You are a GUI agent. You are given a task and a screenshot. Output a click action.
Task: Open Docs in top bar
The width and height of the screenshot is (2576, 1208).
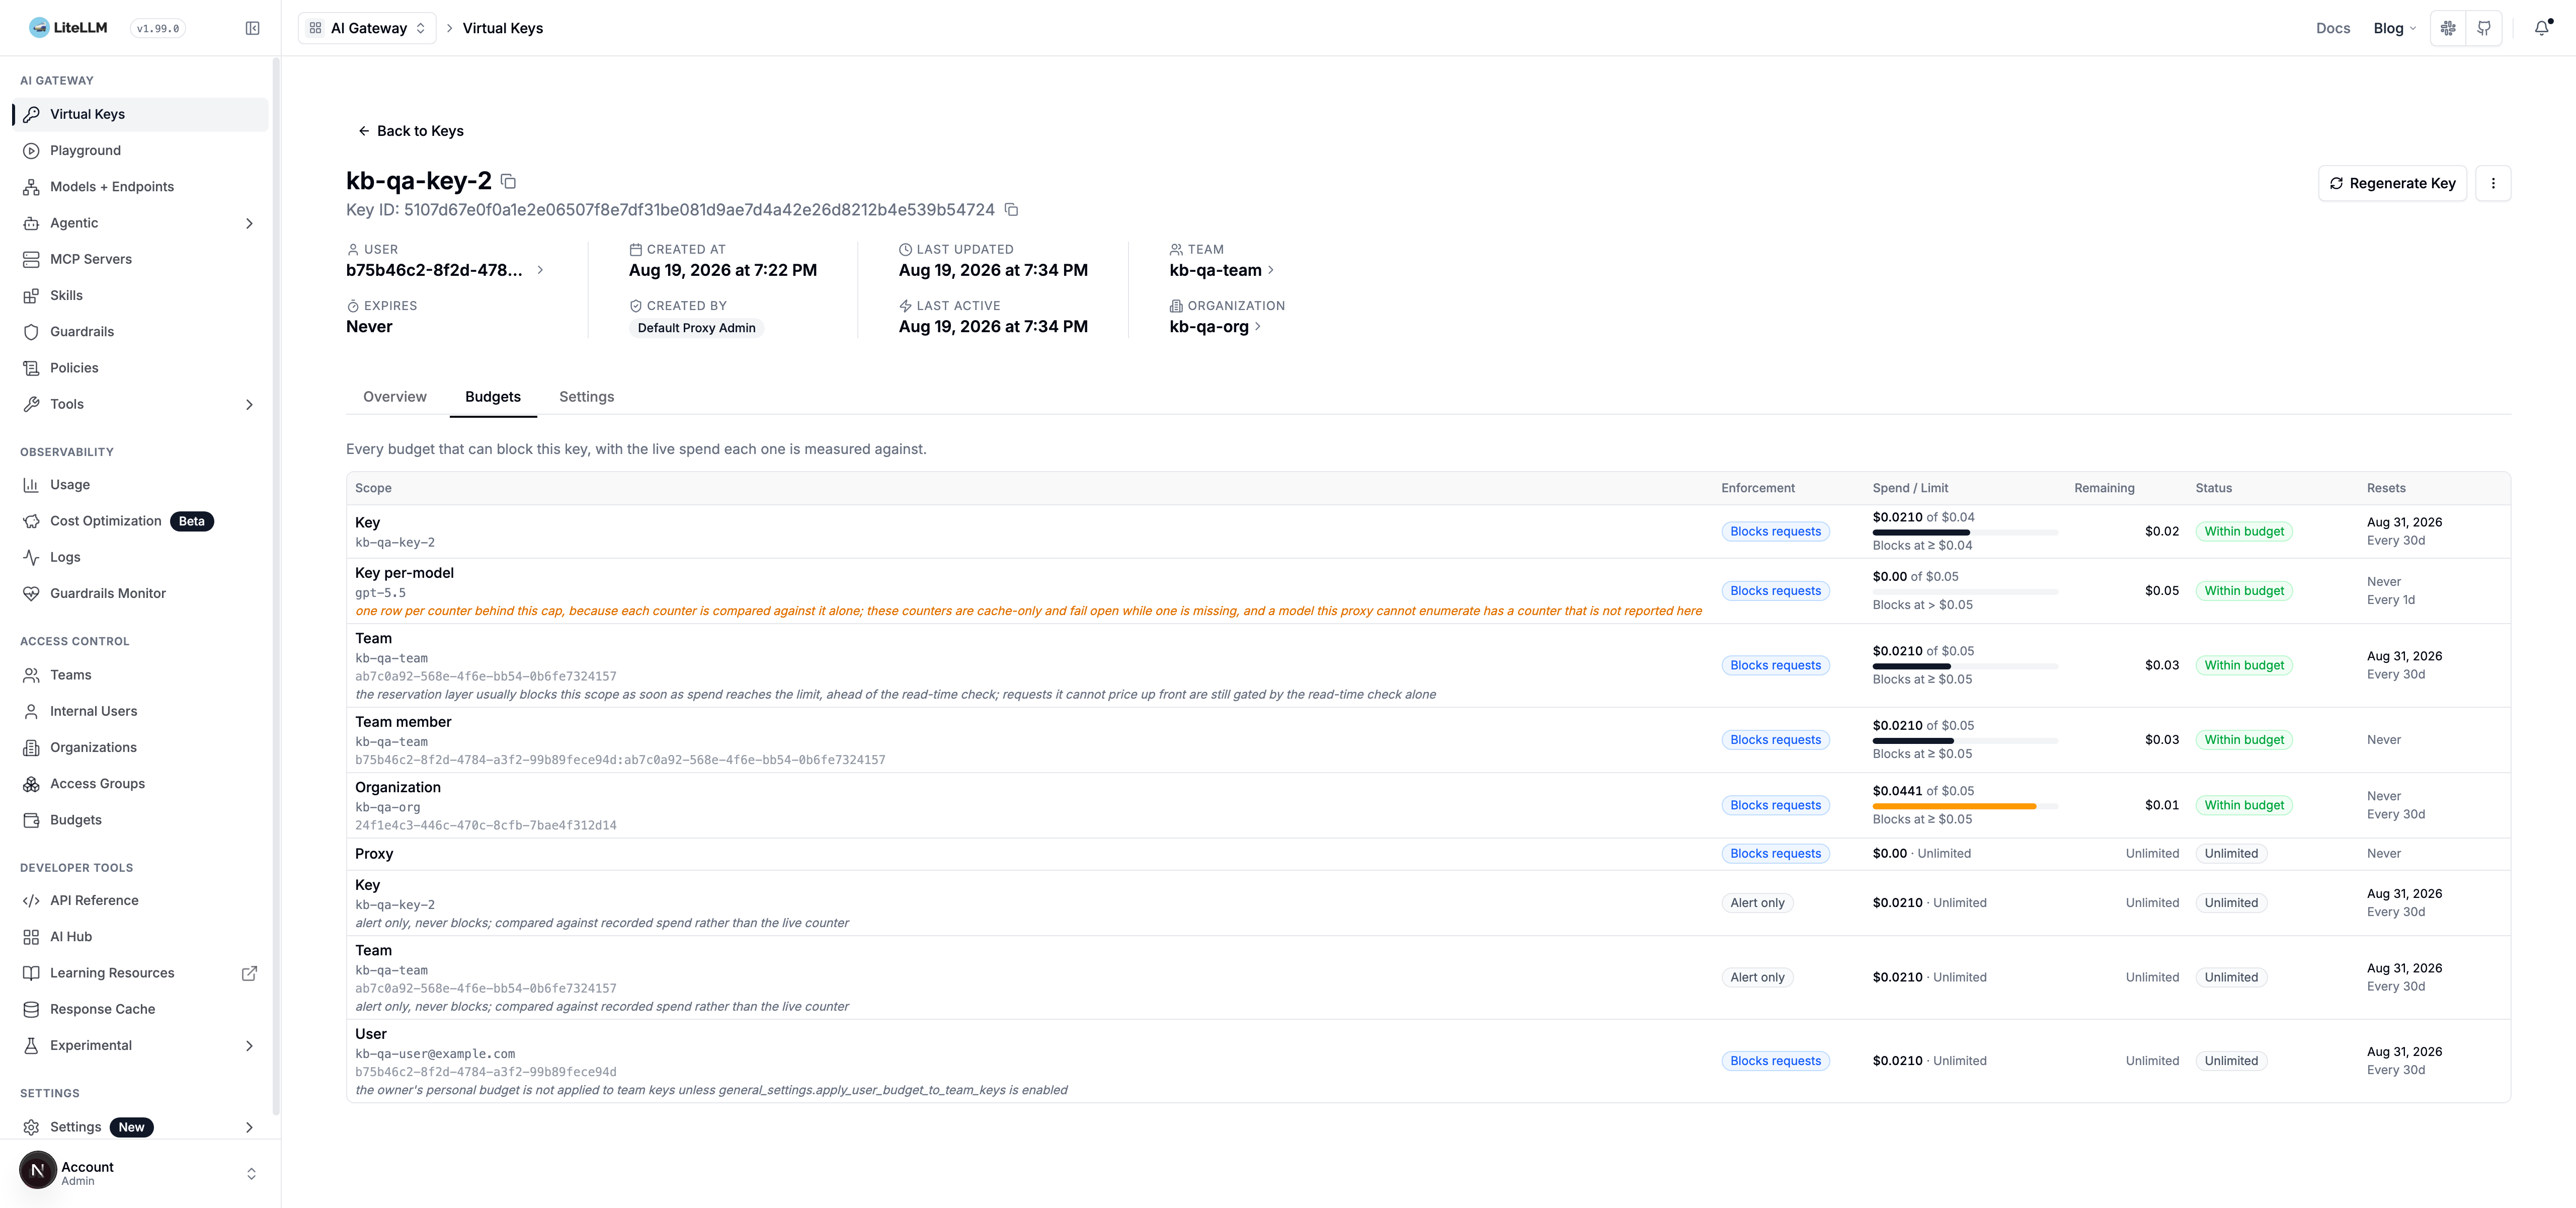pyautogui.click(x=2333, y=28)
